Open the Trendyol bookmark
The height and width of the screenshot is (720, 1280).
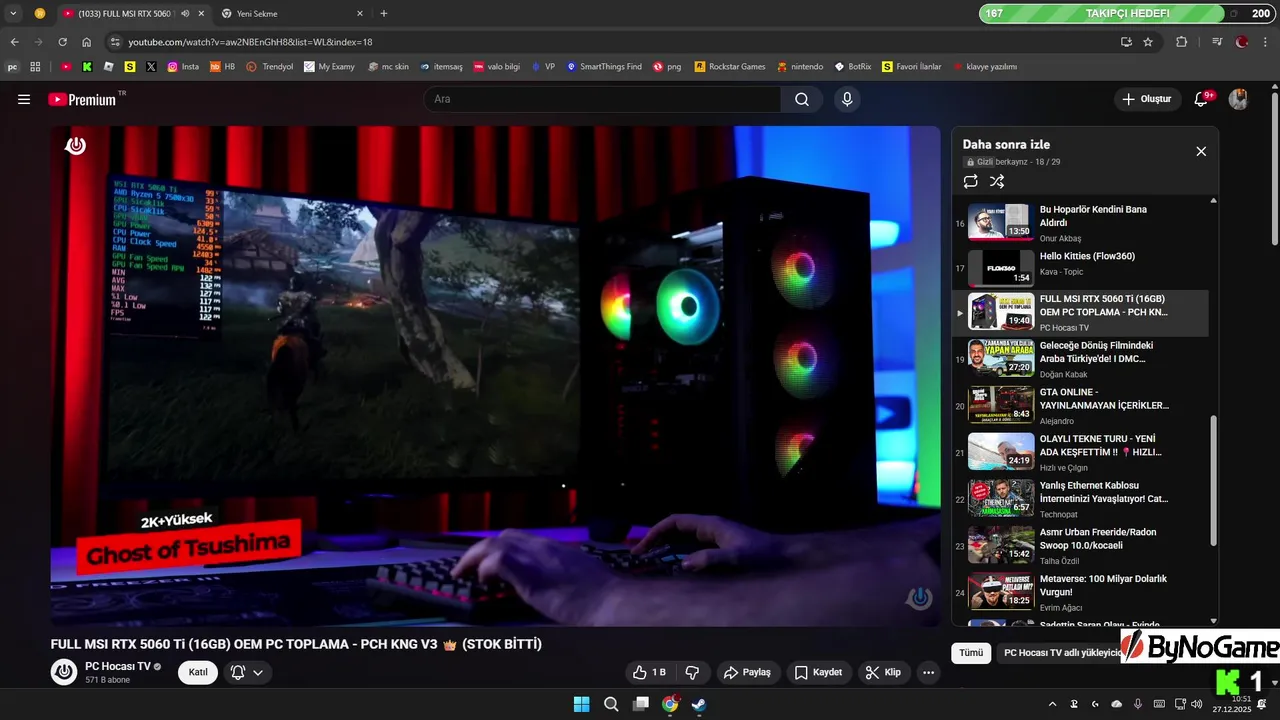[x=270, y=67]
